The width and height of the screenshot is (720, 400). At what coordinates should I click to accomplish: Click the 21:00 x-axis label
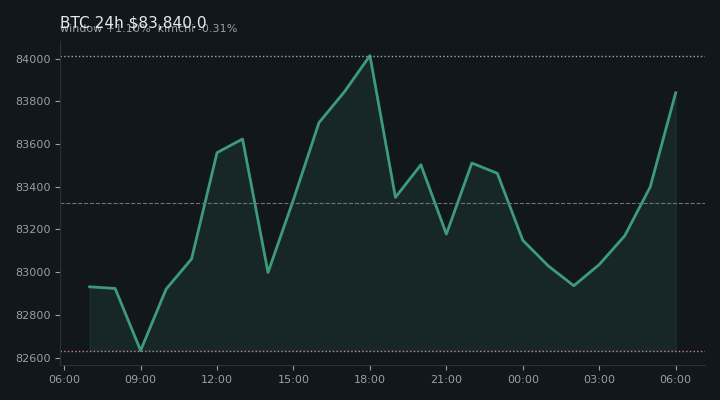tap(446, 379)
